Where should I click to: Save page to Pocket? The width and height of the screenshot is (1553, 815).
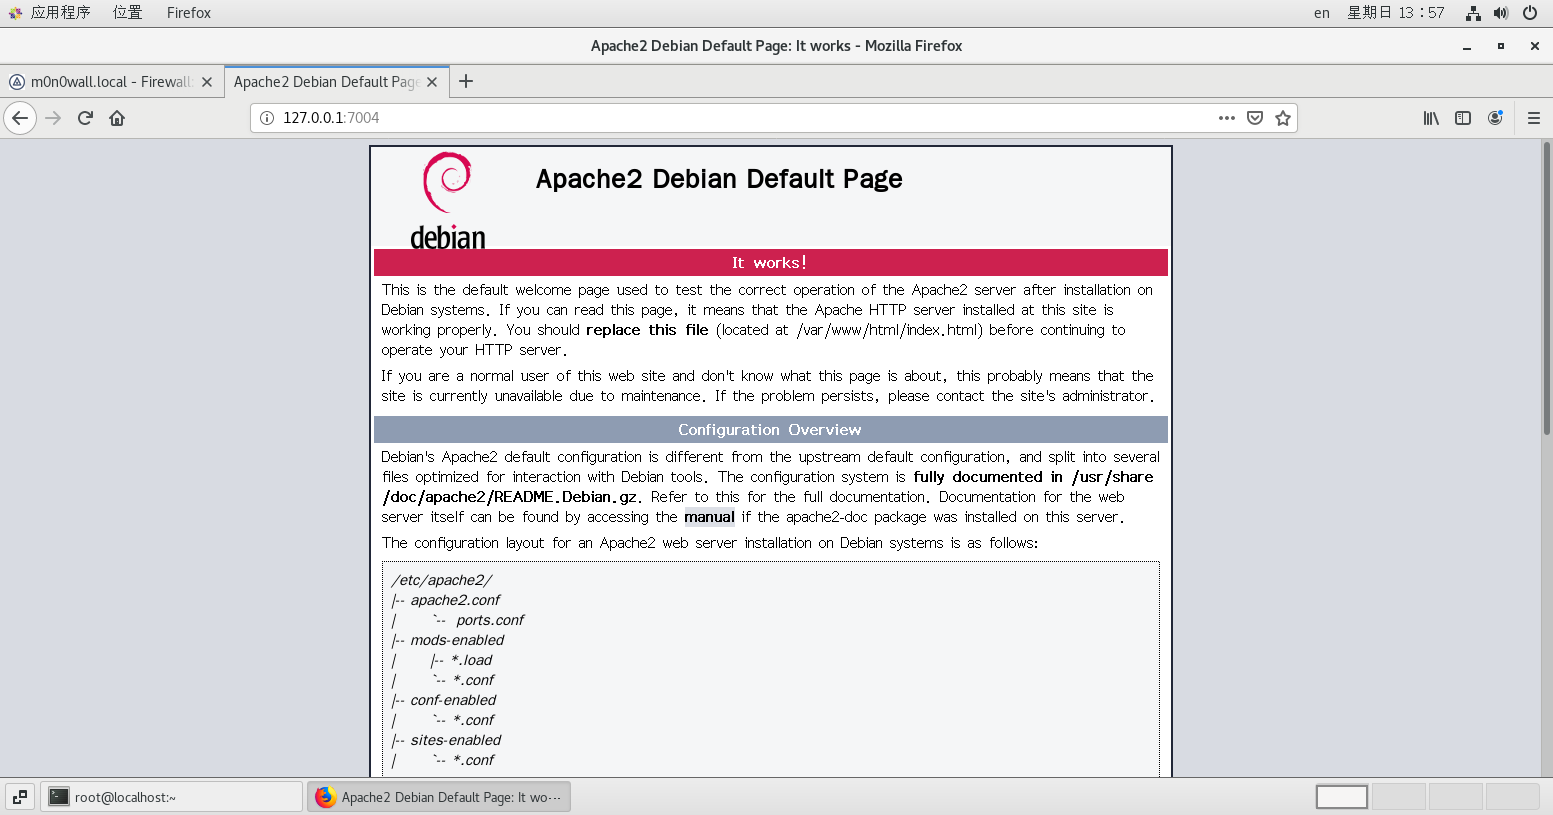[1255, 118]
